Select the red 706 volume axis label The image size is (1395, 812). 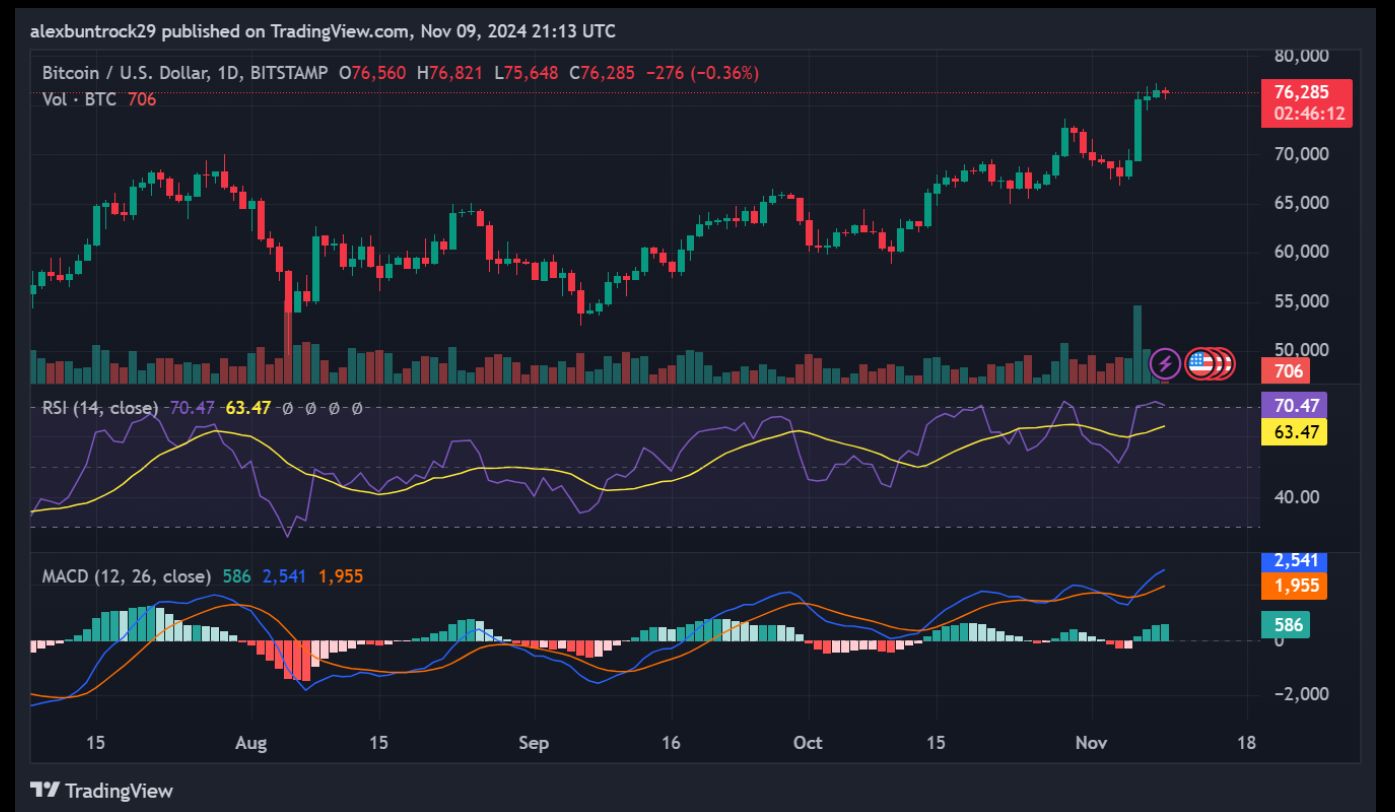click(1290, 372)
